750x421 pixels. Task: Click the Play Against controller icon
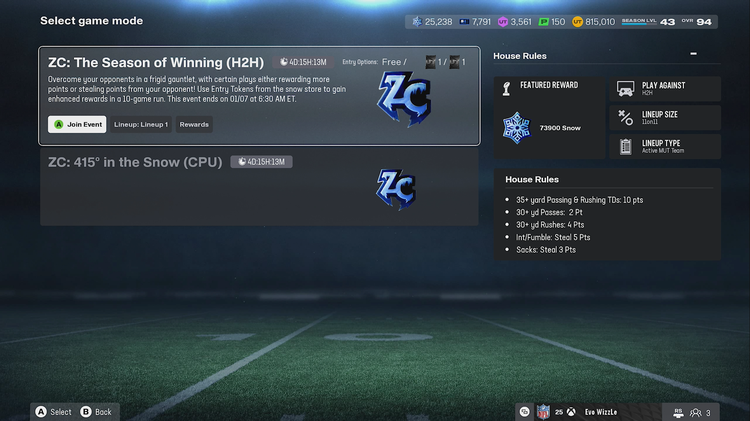pos(625,89)
